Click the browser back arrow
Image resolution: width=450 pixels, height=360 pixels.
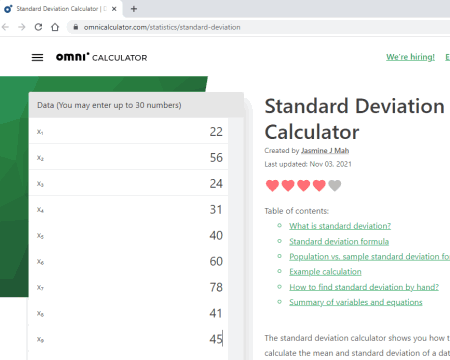pos(5,27)
